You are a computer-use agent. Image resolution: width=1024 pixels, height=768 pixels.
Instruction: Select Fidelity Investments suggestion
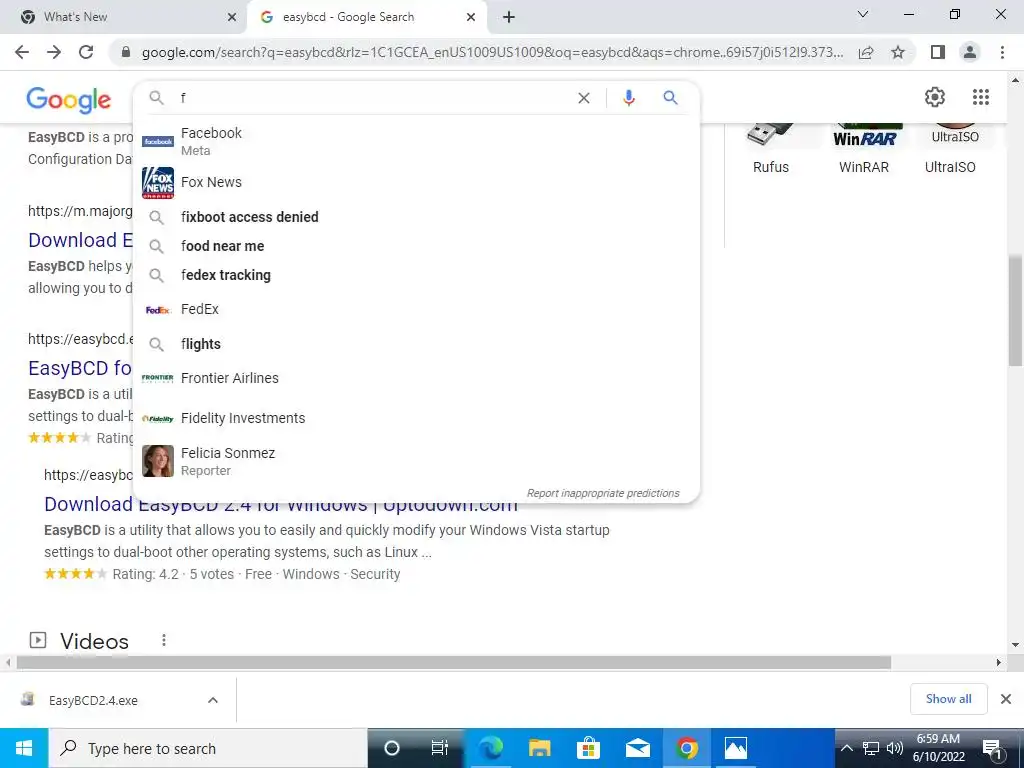416,418
